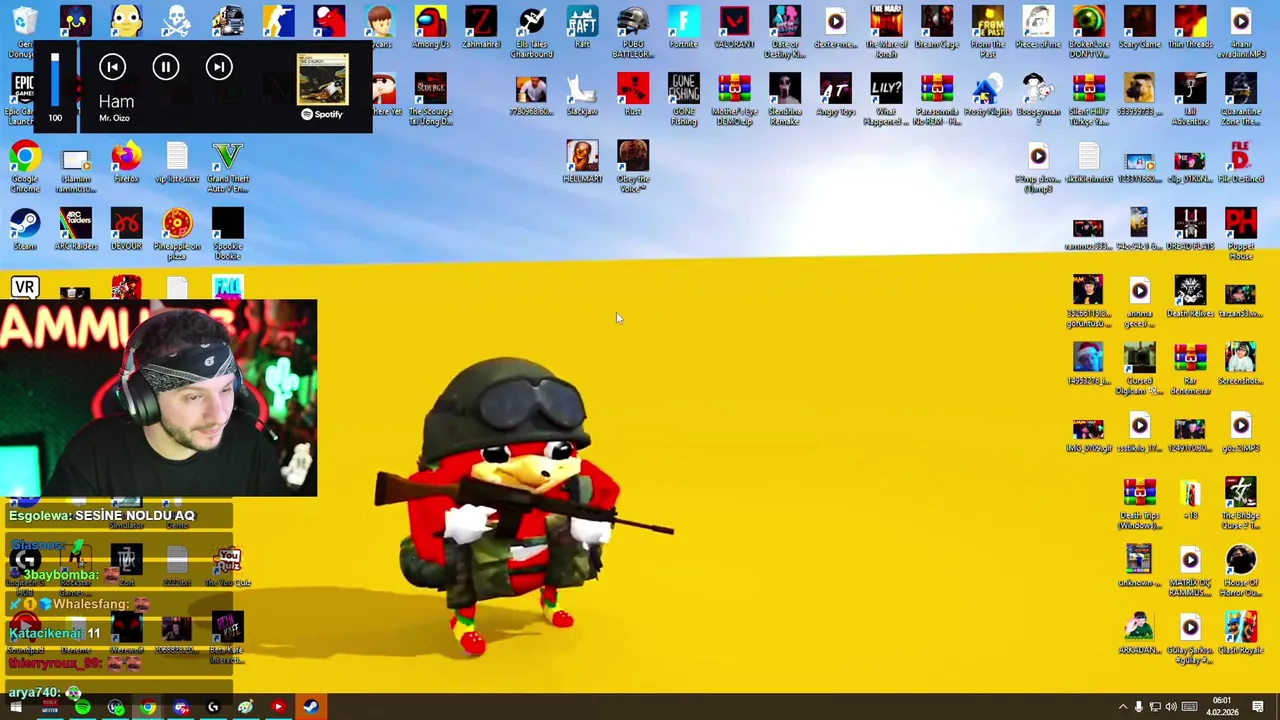Open Mother's Eye DEMO zip archive
The image size is (1280, 720).
(x=734, y=98)
